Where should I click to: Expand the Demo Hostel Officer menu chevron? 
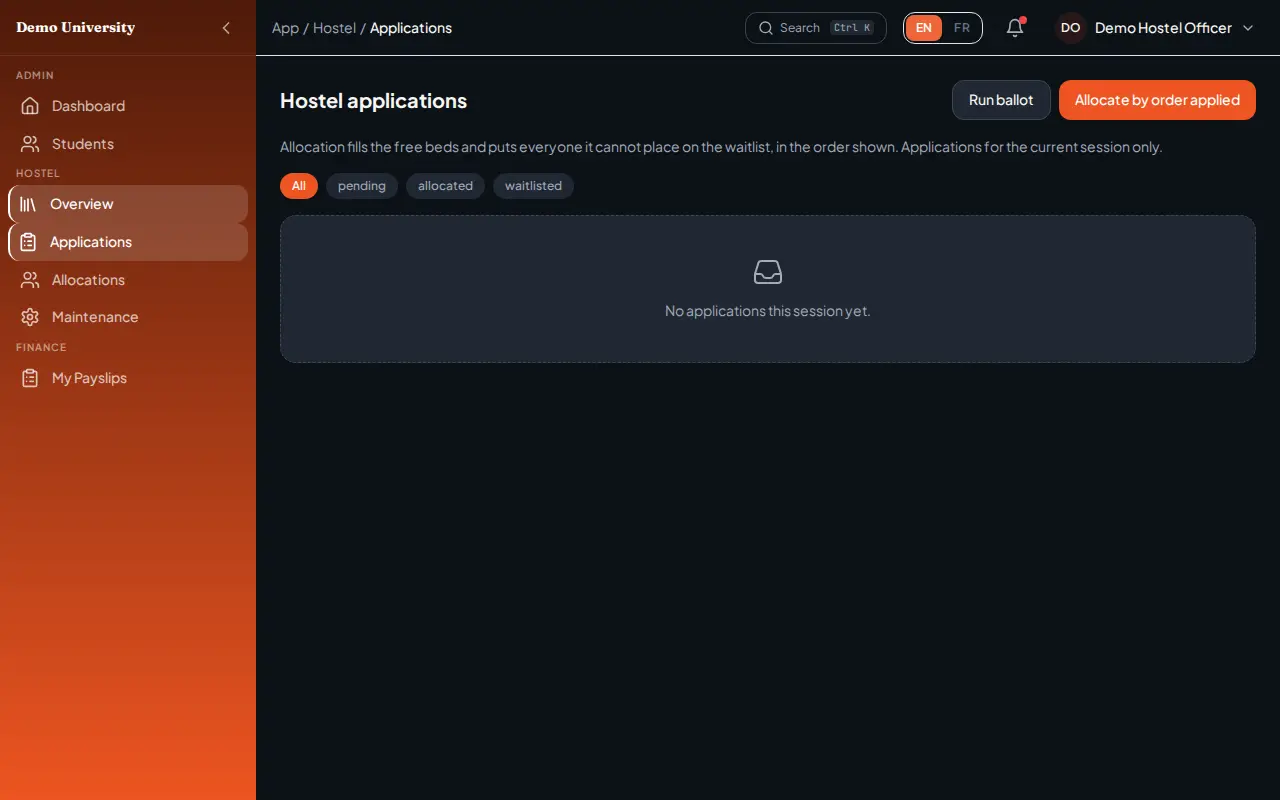[1248, 28]
